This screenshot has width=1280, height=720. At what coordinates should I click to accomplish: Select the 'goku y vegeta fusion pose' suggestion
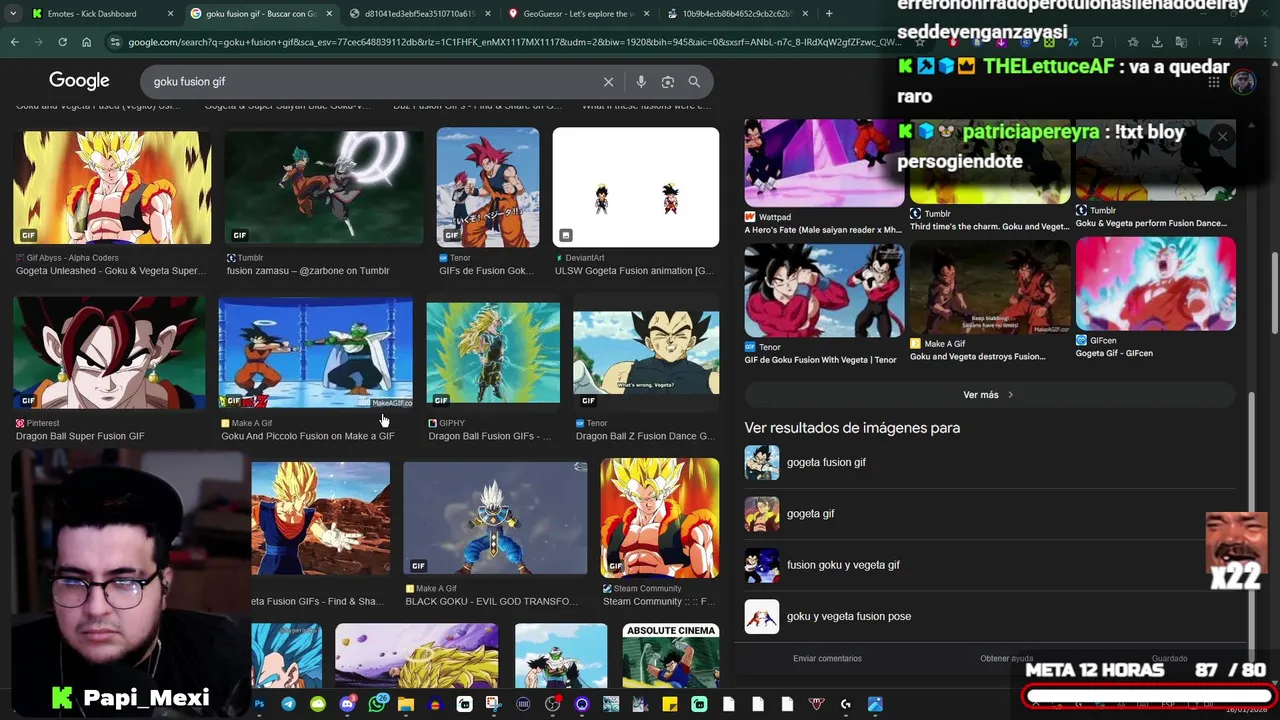pyautogui.click(x=849, y=616)
